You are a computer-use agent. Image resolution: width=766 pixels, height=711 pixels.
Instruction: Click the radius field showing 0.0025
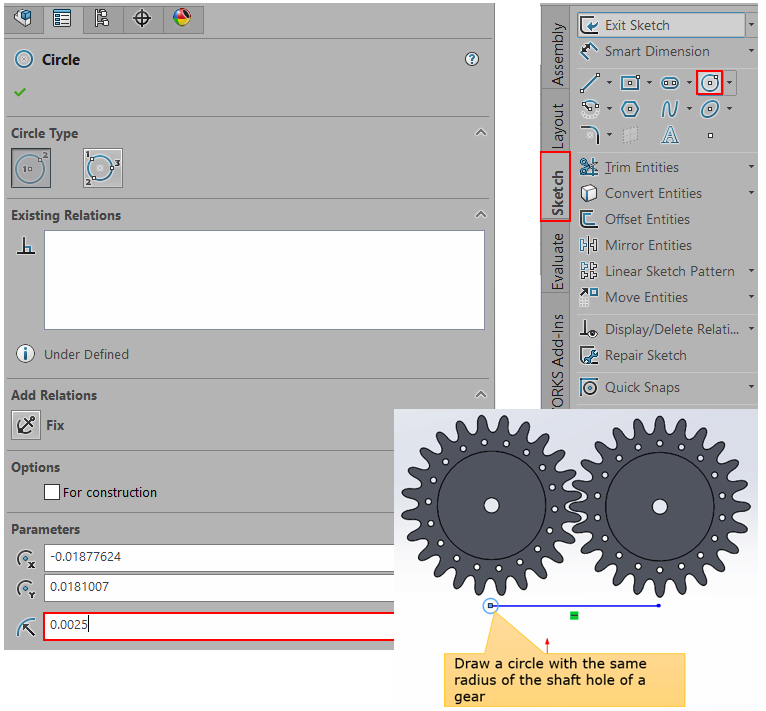coord(219,626)
